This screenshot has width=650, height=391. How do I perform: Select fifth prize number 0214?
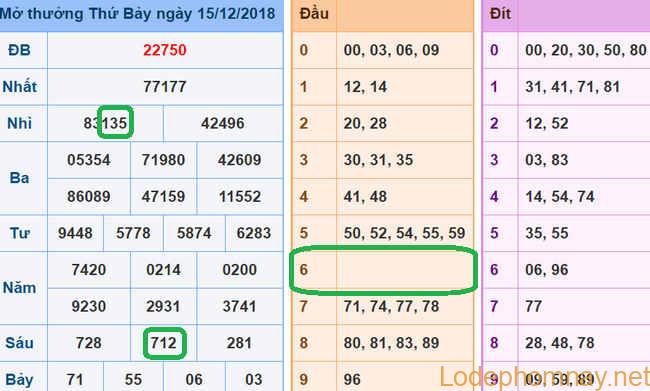tap(163, 270)
